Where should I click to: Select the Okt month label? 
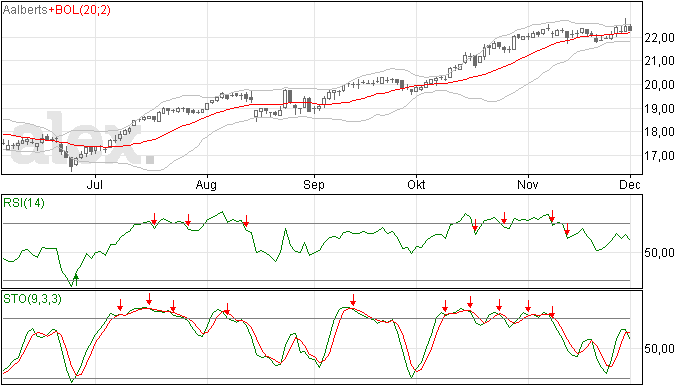point(416,184)
